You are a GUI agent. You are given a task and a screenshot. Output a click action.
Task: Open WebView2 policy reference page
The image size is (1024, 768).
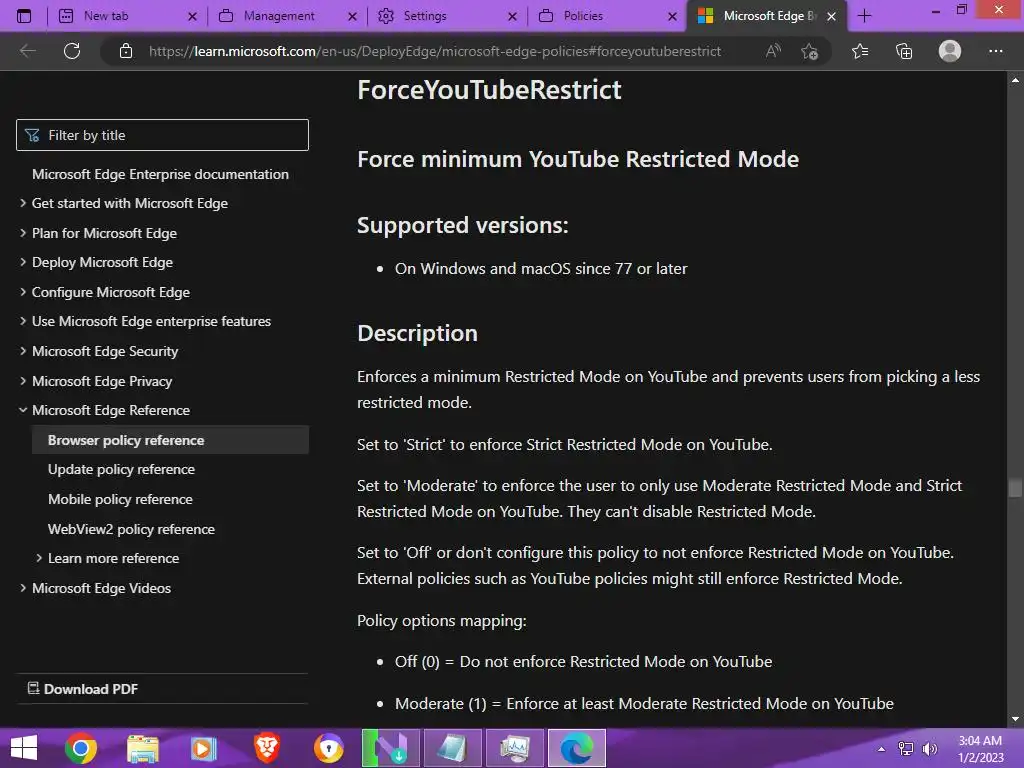coord(131,529)
